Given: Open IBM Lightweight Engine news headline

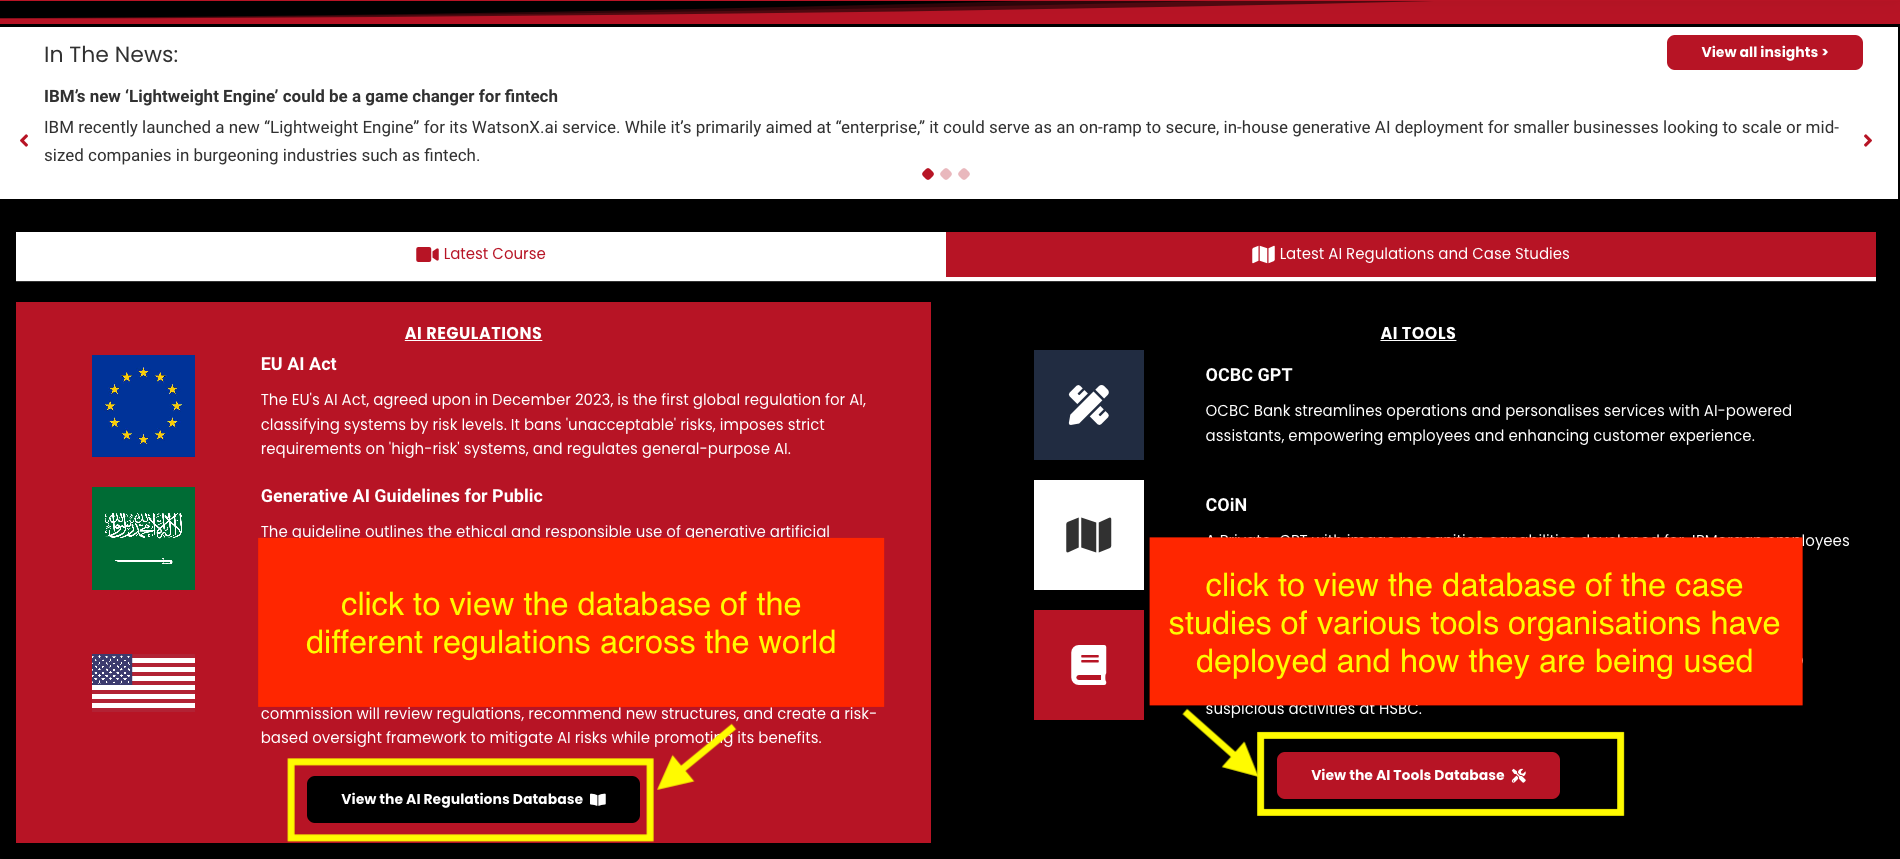Looking at the screenshot, I should (x=301, y=96).
